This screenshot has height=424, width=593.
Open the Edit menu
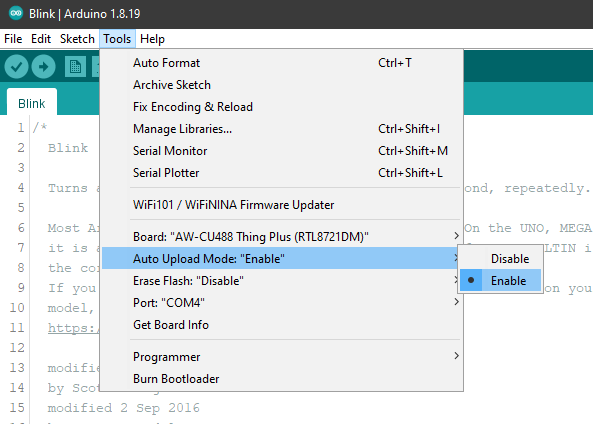(x=41, y=39)
